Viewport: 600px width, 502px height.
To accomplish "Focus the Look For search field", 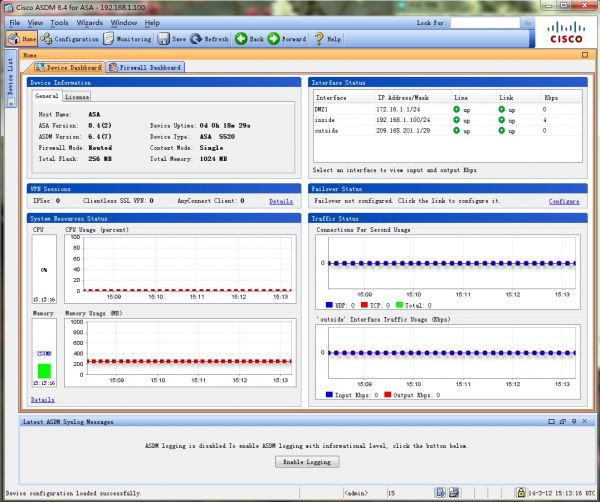I will pos(485,23).
